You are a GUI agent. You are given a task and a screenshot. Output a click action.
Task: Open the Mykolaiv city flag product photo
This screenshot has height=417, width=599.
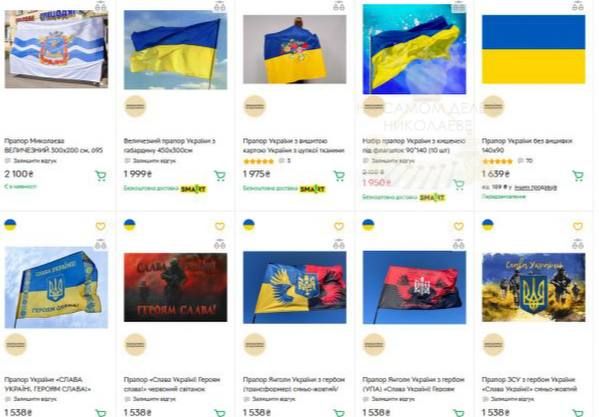pos(56,49)
